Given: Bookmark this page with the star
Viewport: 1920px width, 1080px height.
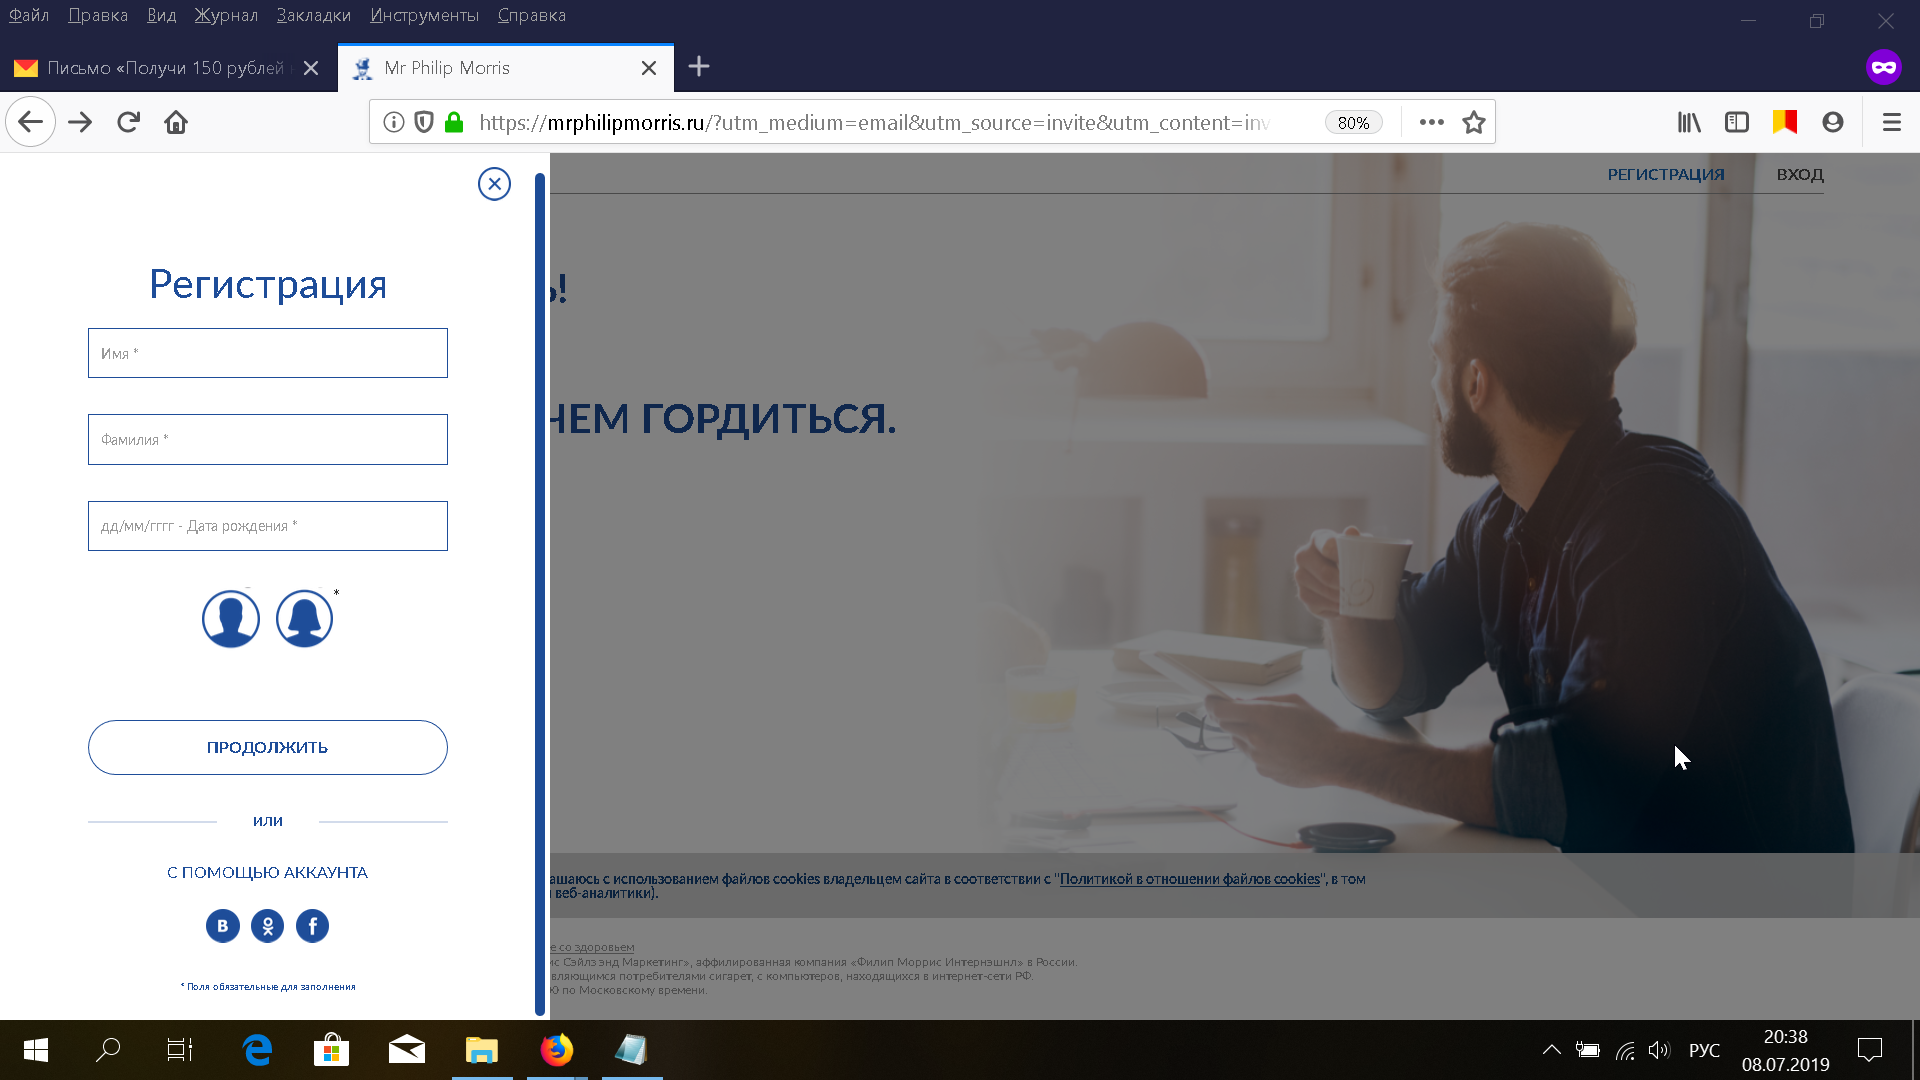Looking at the screenshot, I should point(1474,122).
